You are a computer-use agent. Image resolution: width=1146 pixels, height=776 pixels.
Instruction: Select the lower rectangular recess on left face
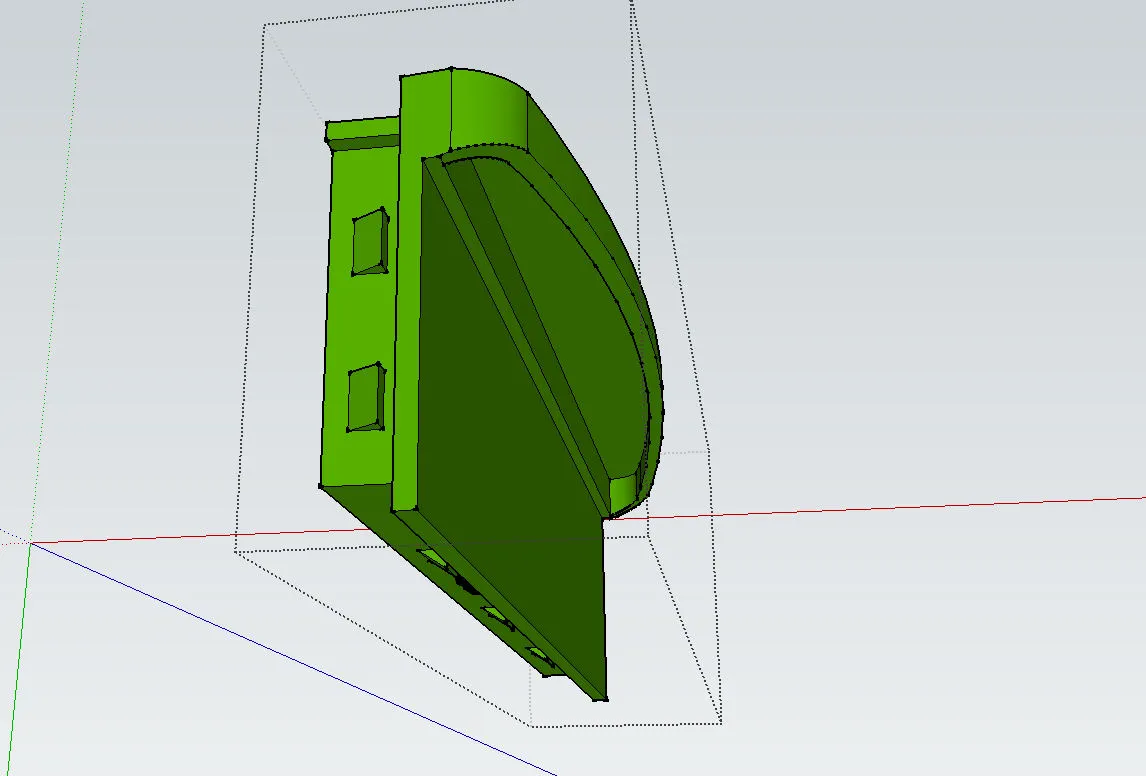click(366, 397)
